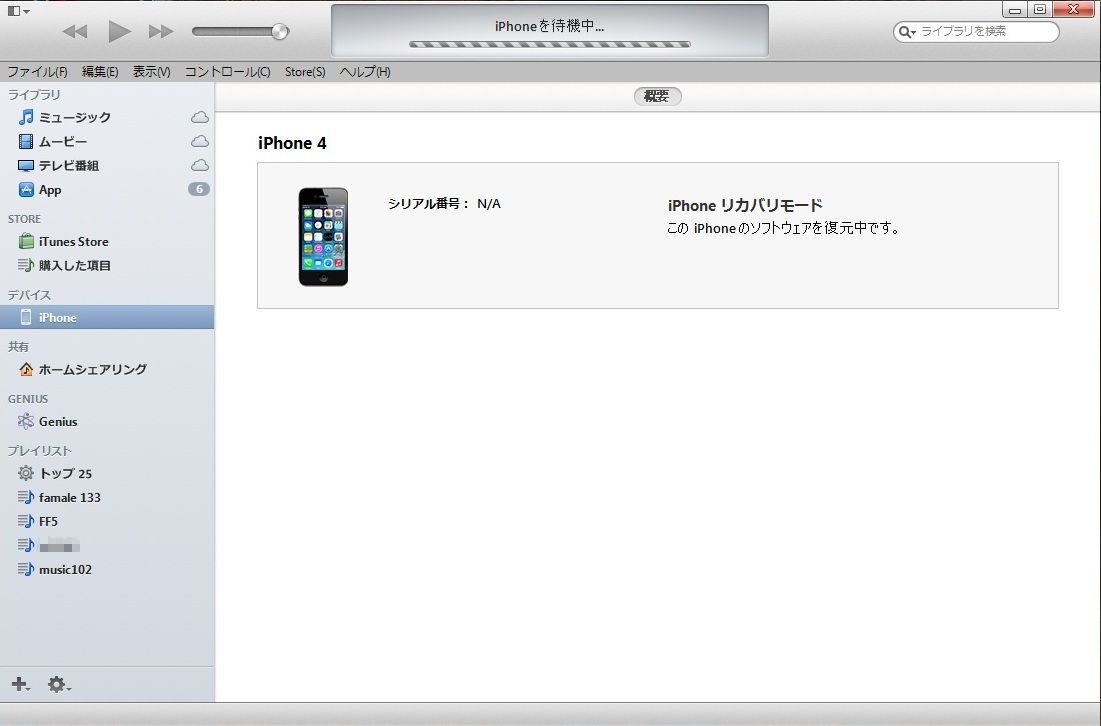Open the window menu icon top-left
This screenshot has height=726, width=1101.
(18, 11)
